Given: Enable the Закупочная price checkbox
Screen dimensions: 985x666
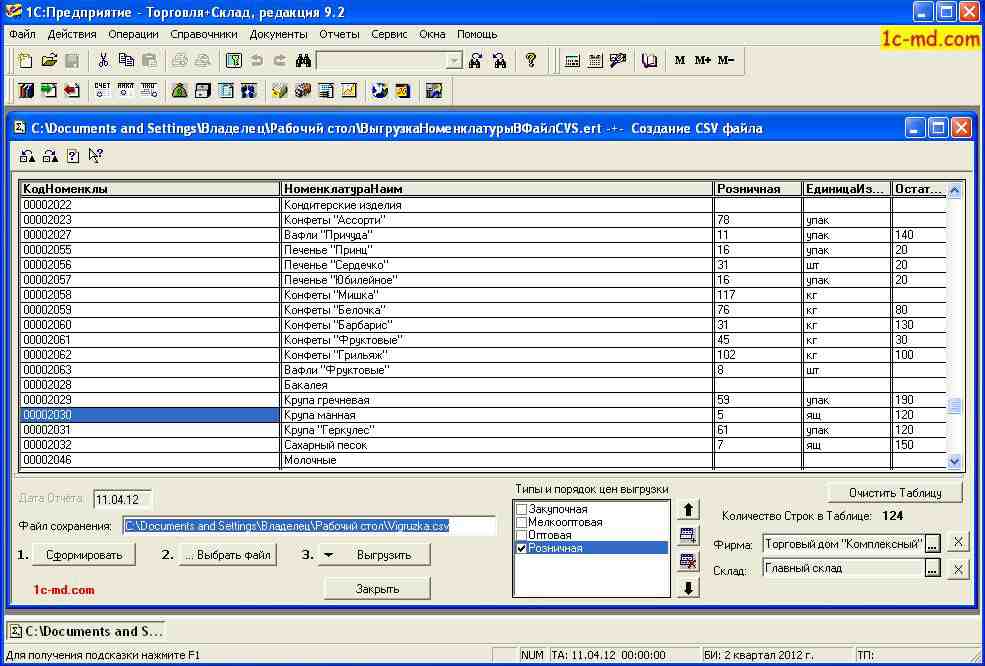Looking at the screenshot, I should pyautogui.click(x=521, y=510).
